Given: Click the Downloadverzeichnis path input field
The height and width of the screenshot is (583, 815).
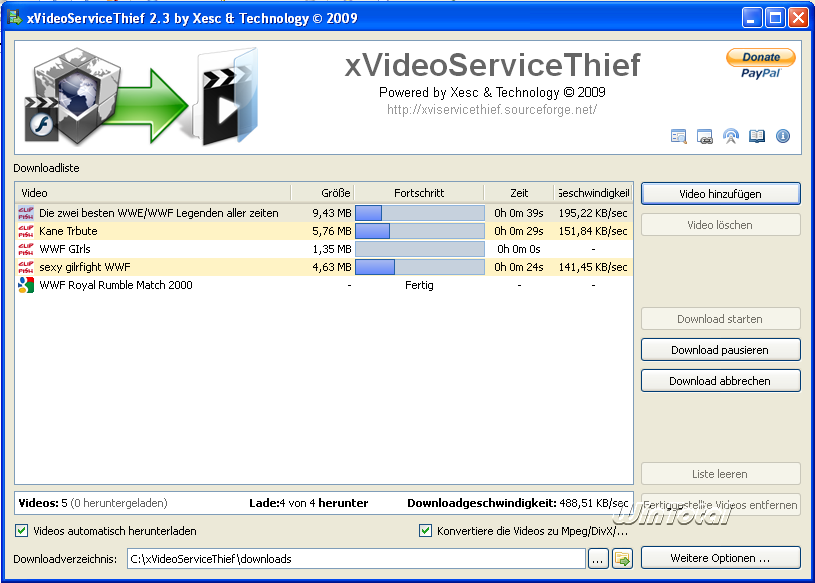Looking at the screenshot, I should pyautogui.click(x=357, y=559).
